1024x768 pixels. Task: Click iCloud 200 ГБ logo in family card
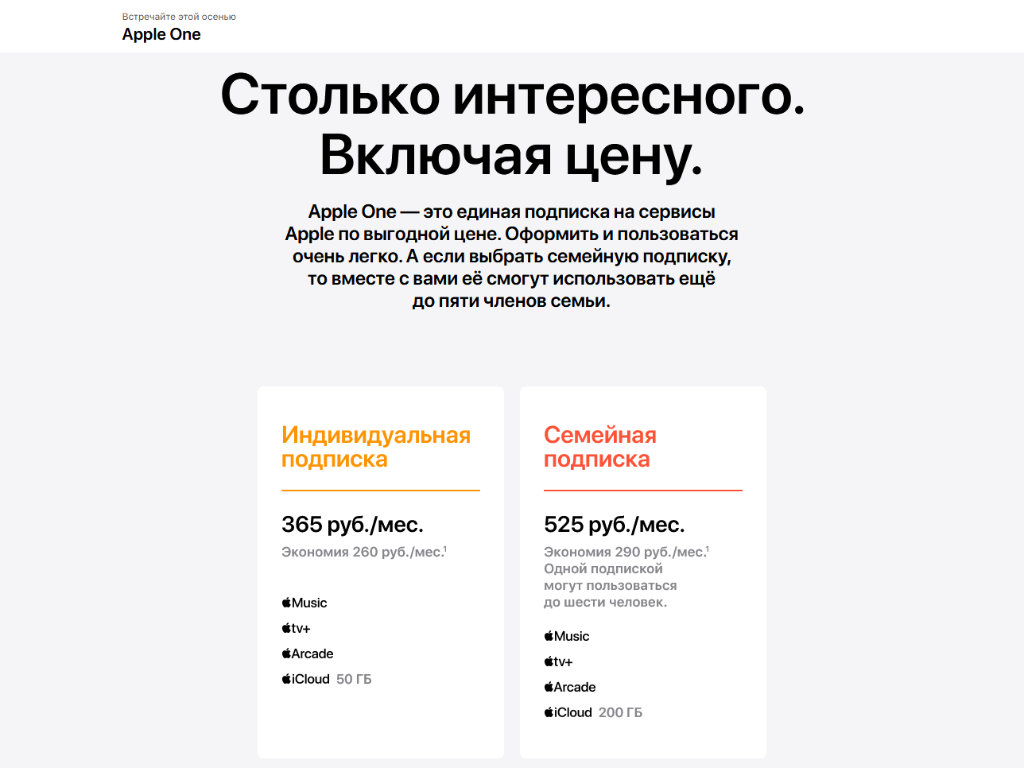point(568,713)
